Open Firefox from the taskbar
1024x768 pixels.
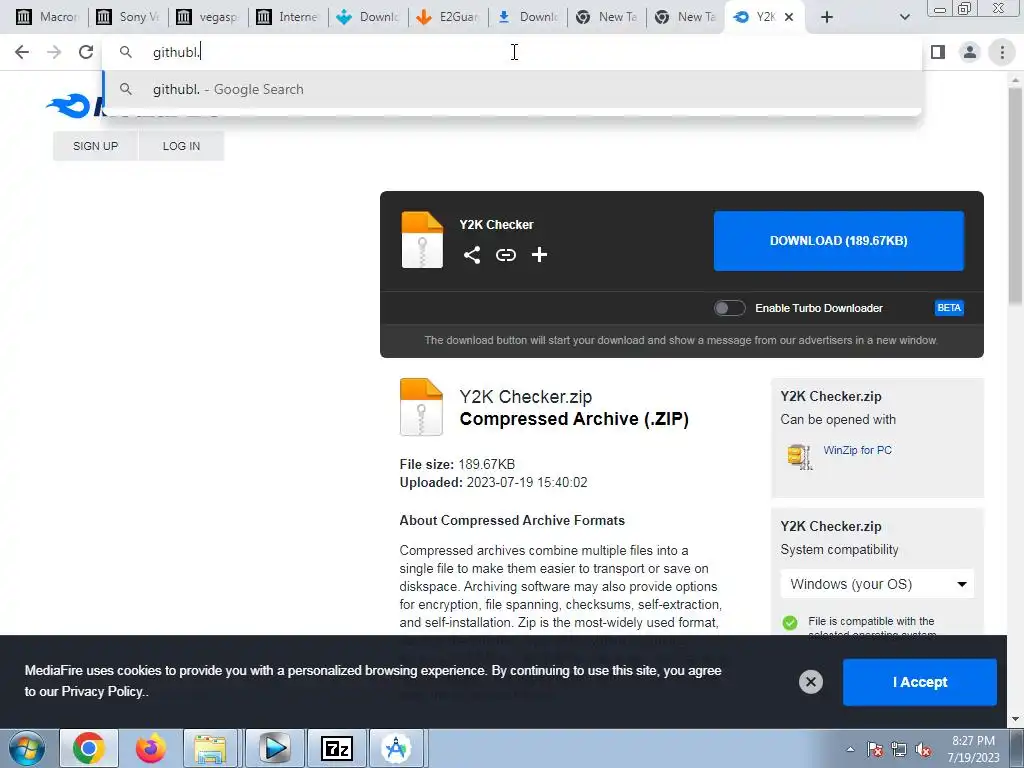[150, 748]
